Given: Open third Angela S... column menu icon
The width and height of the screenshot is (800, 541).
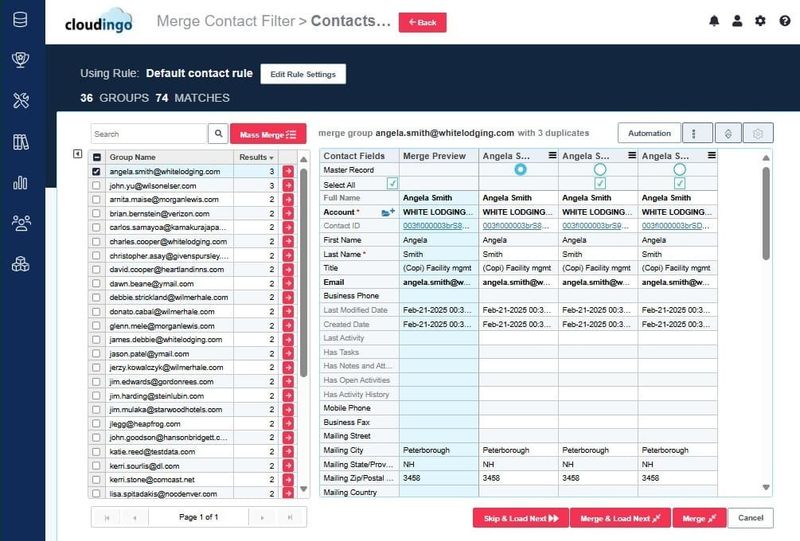Looking at the screenshot, I should point(711,155).
